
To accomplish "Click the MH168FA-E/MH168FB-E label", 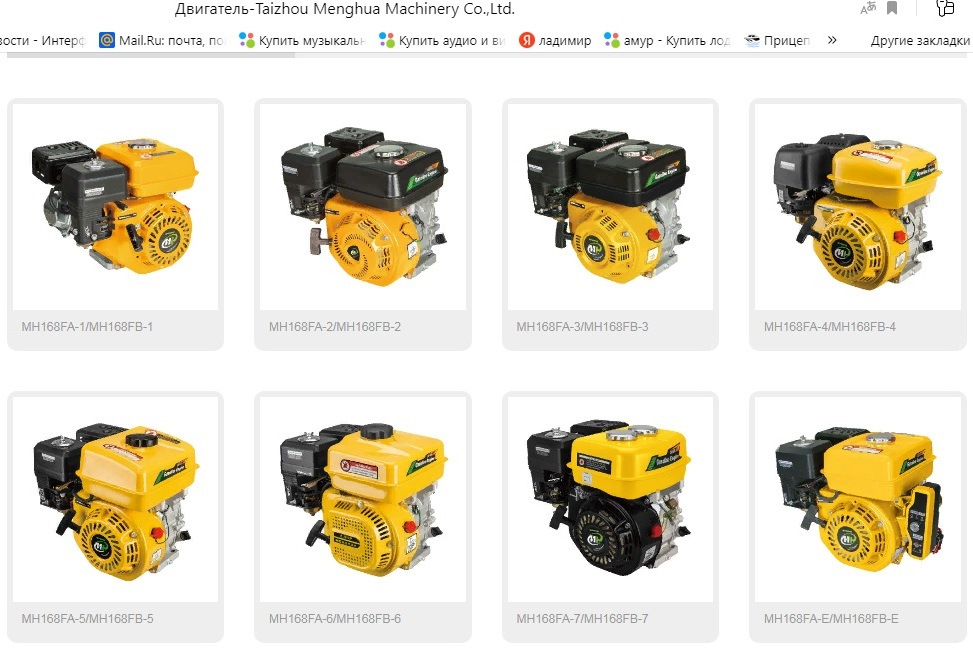I will pos(831,619).
